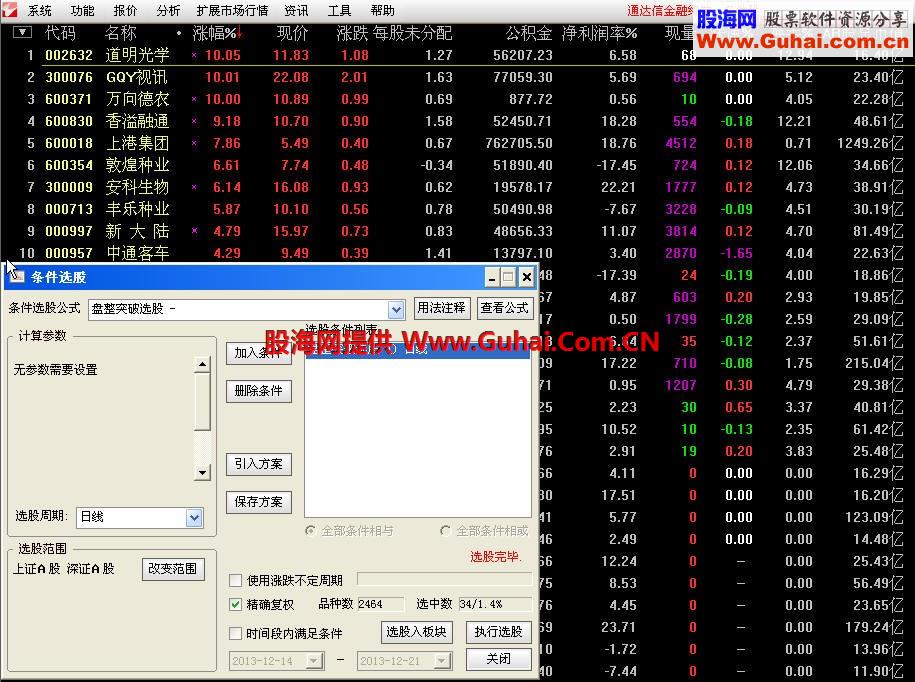Click the 用法注释 button

[442, 308]
